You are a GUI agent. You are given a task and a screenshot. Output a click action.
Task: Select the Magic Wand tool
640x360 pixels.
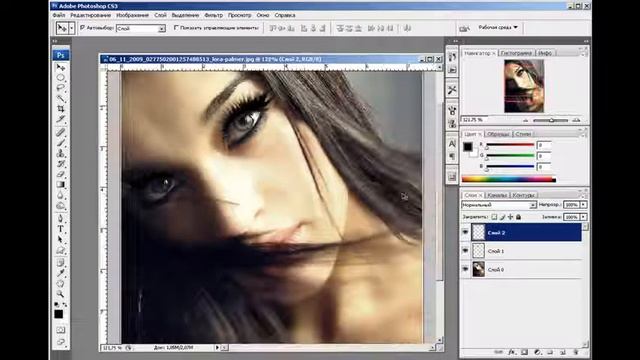60,98
